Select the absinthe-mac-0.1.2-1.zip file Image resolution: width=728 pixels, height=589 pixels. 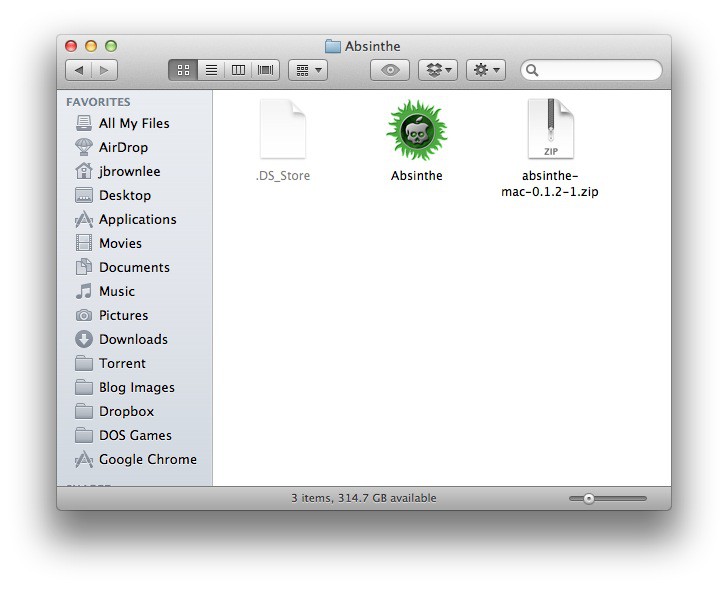coord(550,131)
